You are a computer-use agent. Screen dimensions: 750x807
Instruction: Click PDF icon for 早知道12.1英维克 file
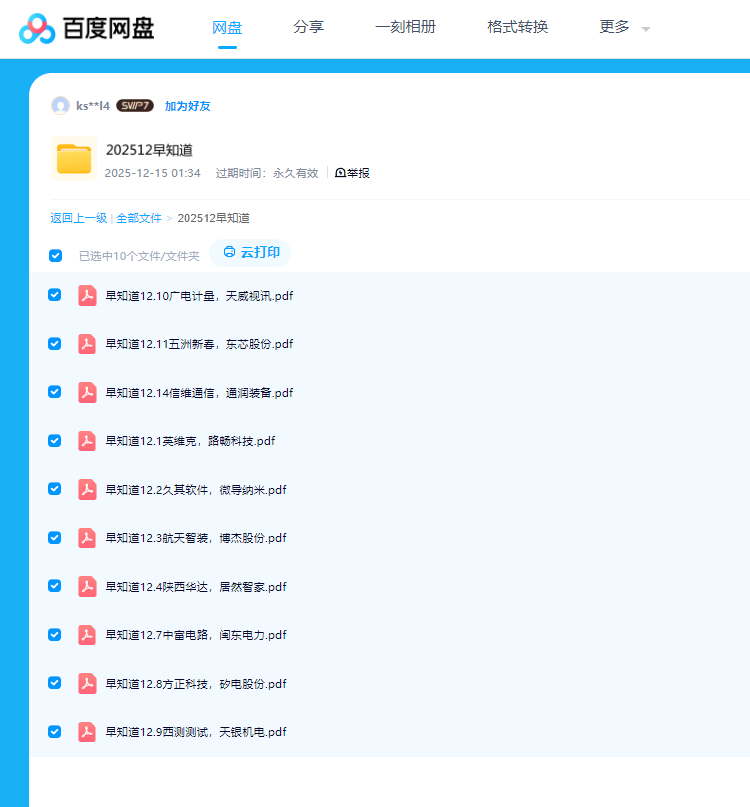tap(87, 441)
